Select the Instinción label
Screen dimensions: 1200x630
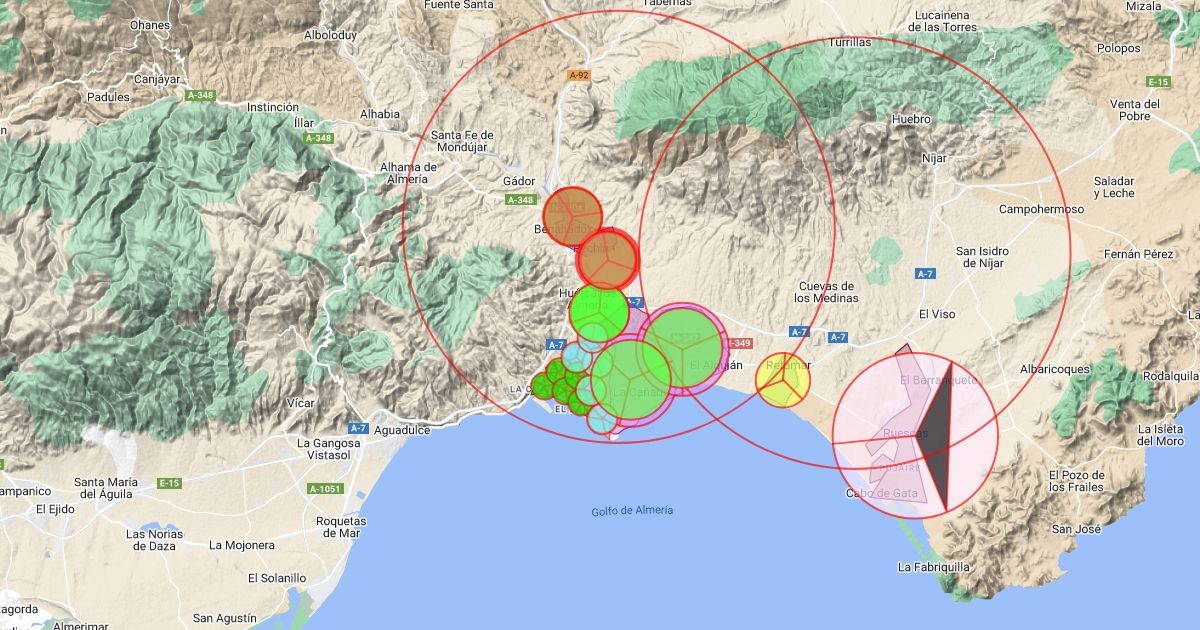pyautogui.click(x=273, y=107)
